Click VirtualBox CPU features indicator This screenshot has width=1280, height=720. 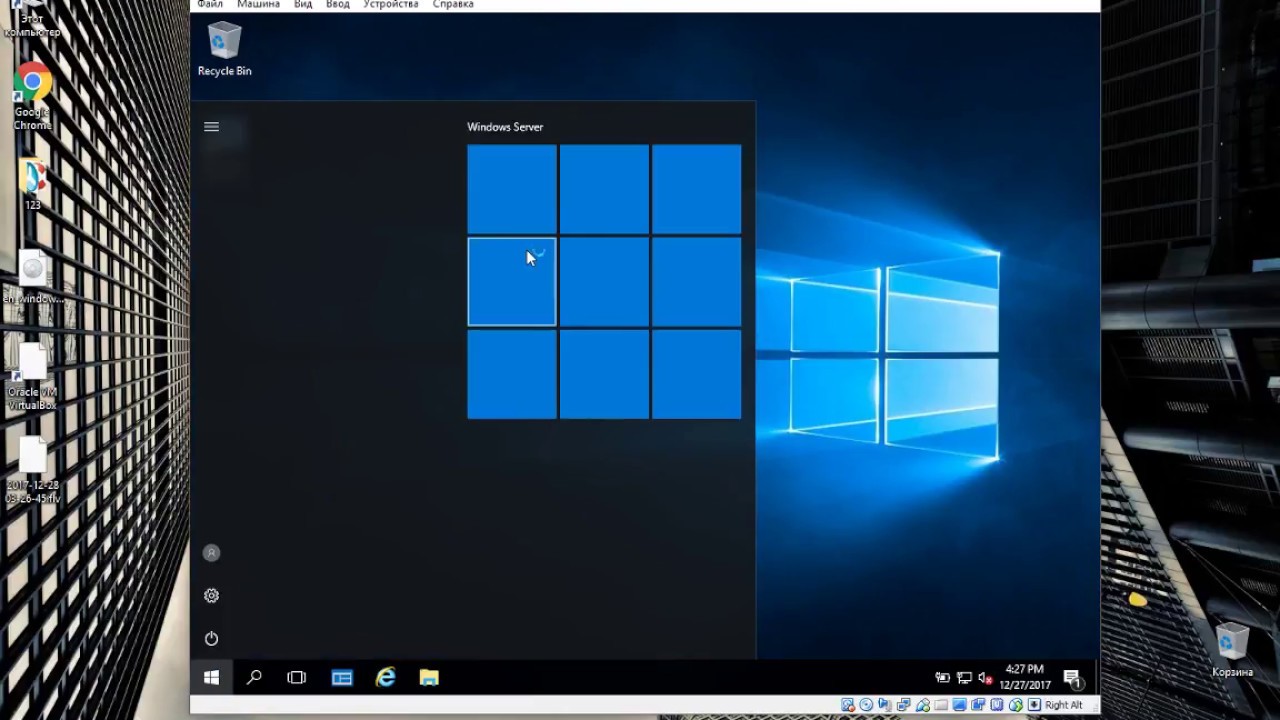tap(997, 705)
